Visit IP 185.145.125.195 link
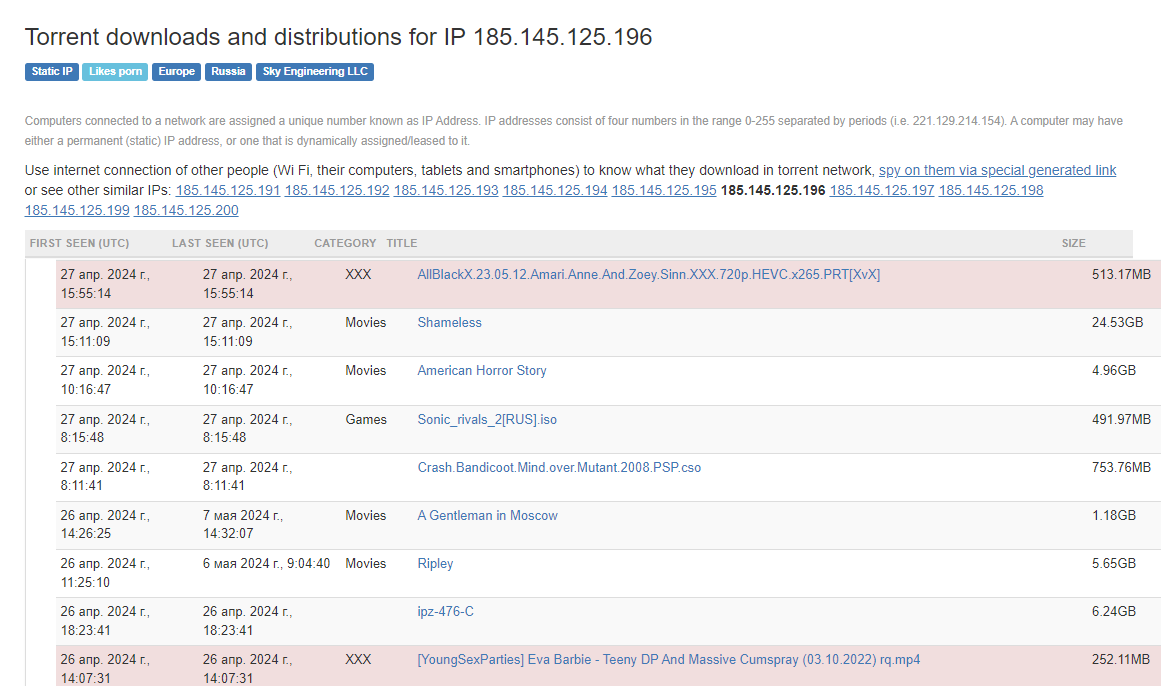 [x=664, y=190]
